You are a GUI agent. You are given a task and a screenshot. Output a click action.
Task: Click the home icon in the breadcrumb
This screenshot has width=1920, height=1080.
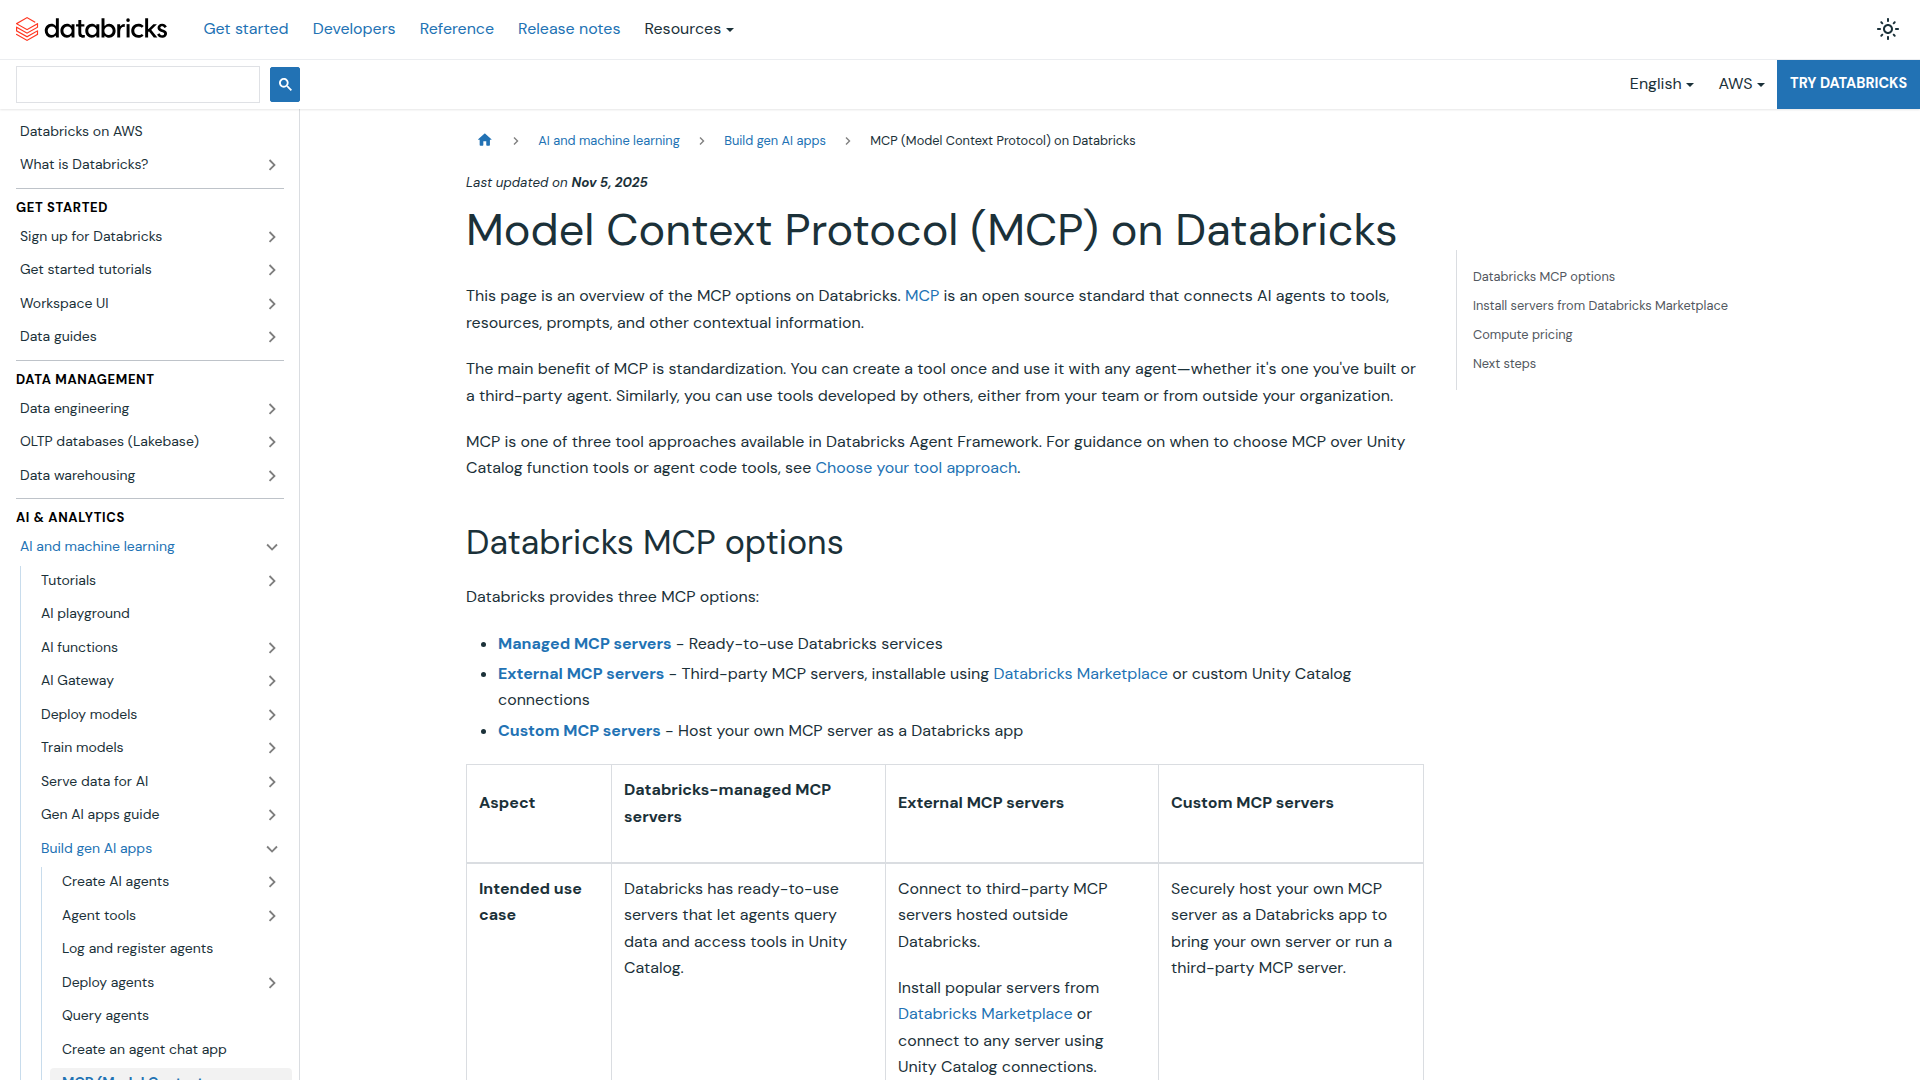[485, 140]
